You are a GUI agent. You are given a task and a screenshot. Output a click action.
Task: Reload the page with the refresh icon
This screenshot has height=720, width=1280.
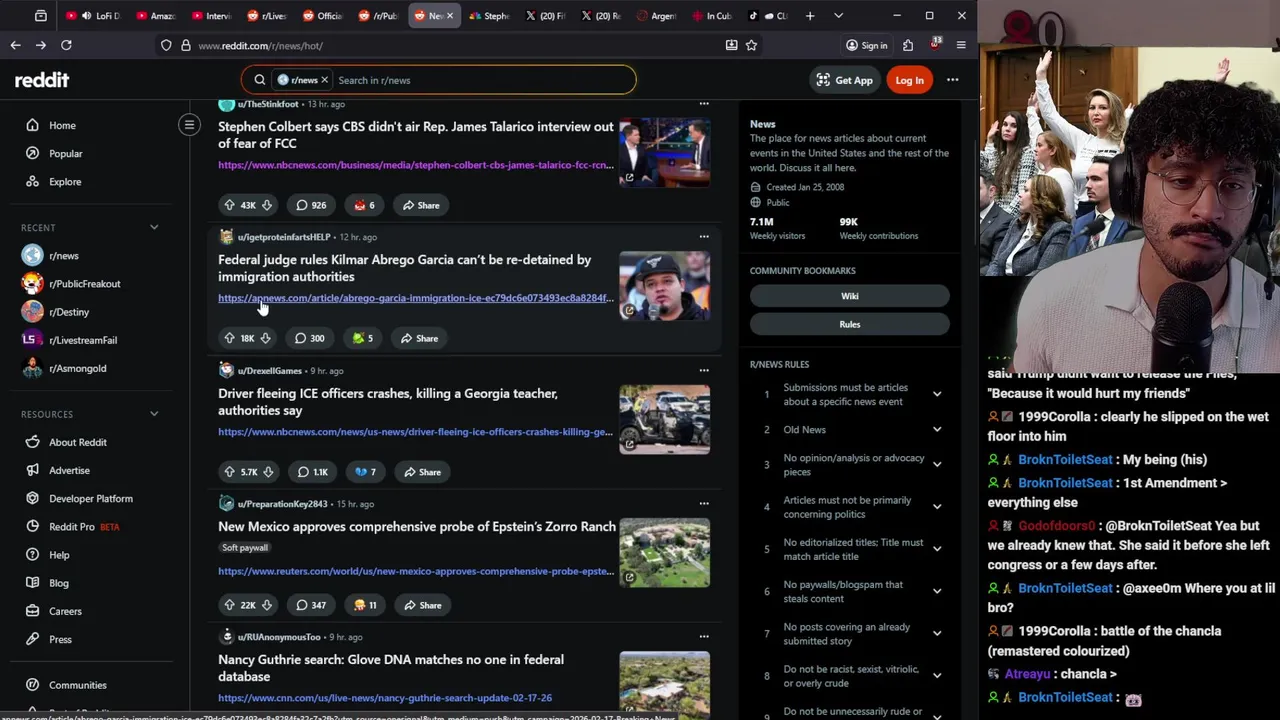pos(66,45)
